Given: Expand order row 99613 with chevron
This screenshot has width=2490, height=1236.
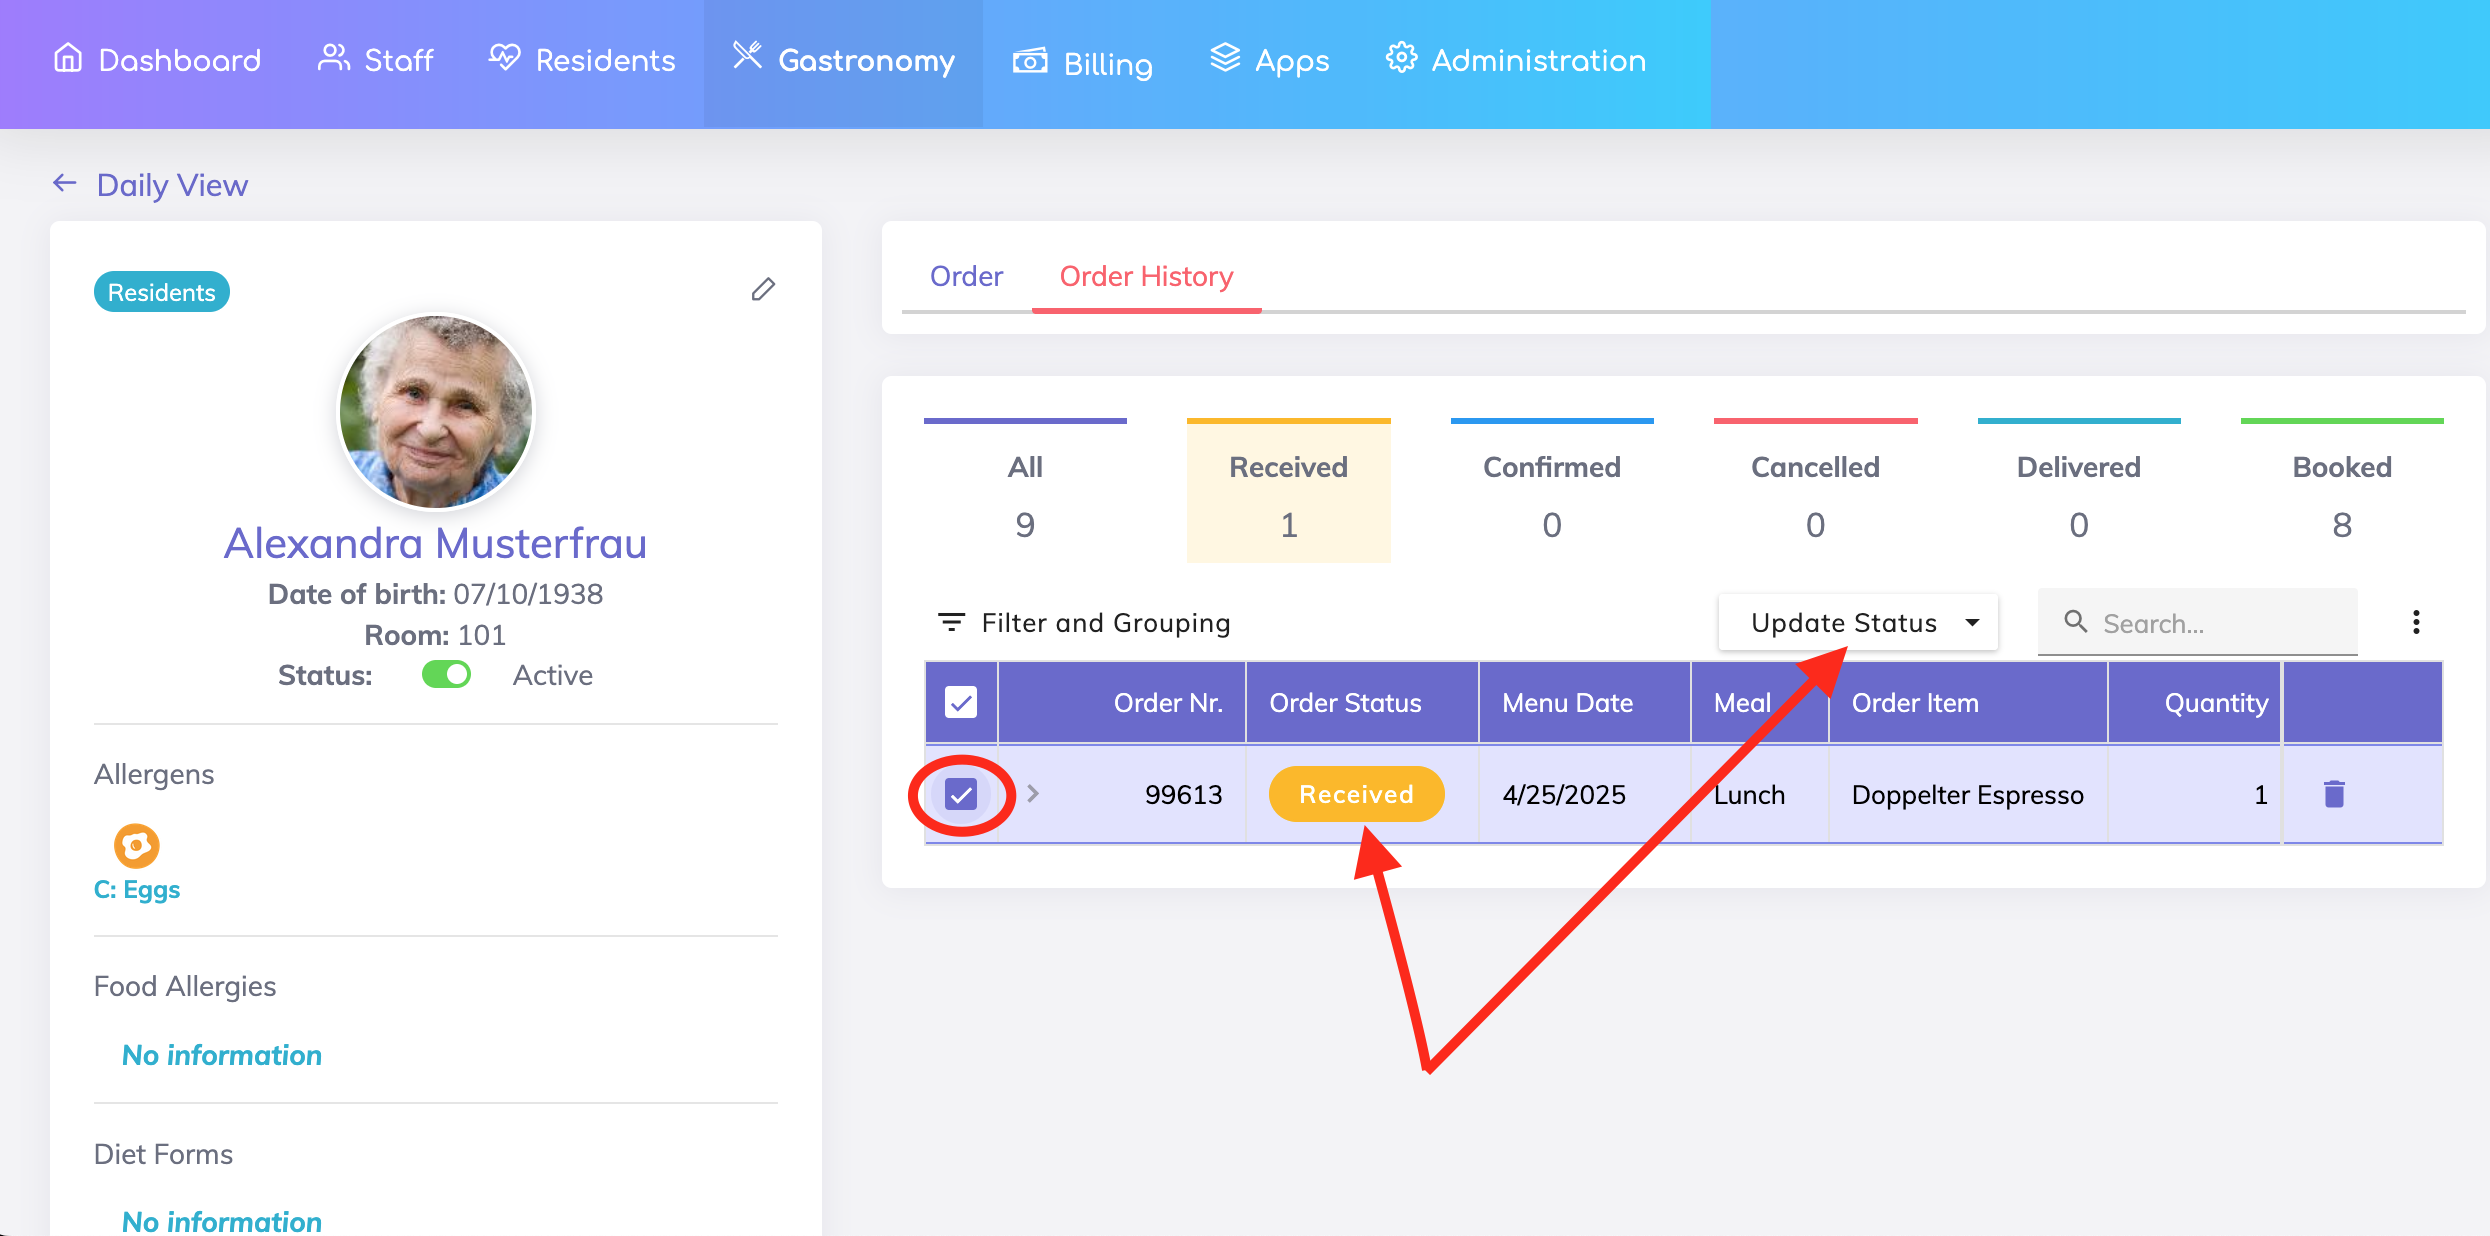Looking at the screenshot, I should (x=1033, y=794).
